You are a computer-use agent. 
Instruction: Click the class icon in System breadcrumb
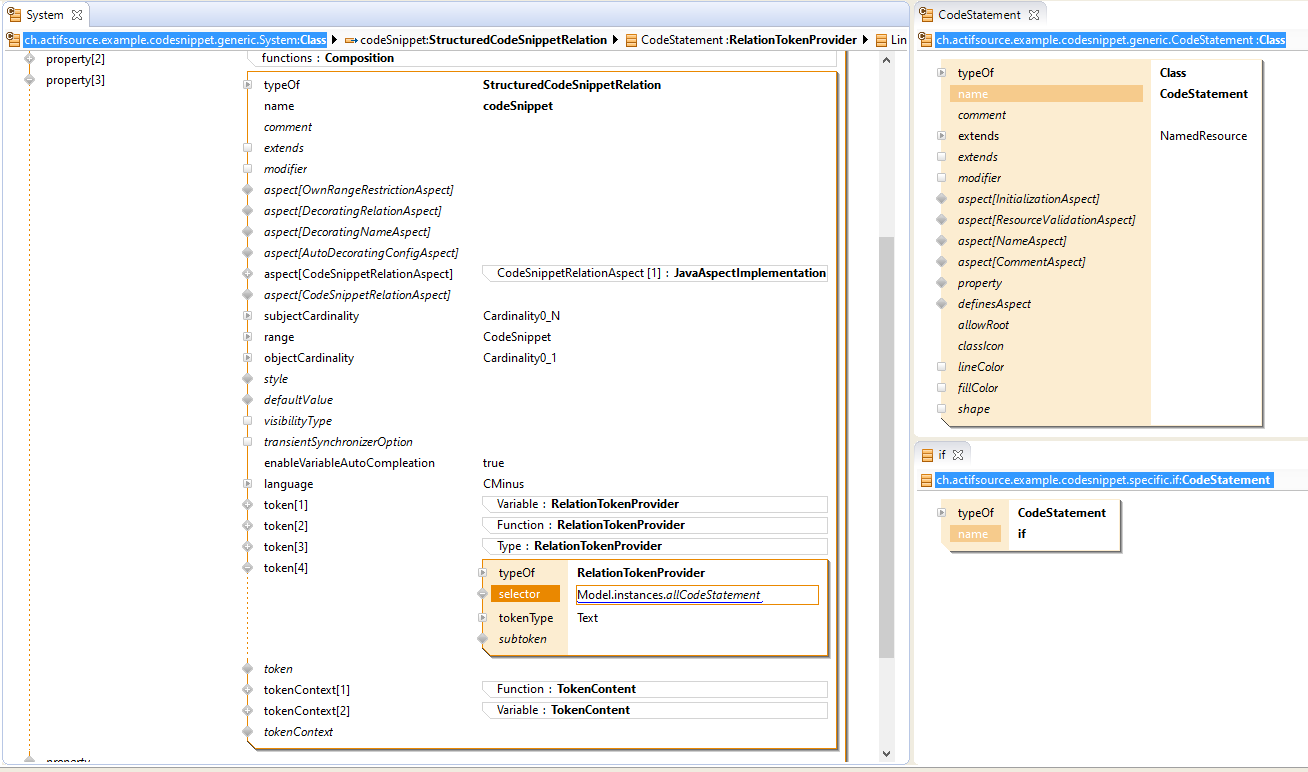(x=13, y=40)
